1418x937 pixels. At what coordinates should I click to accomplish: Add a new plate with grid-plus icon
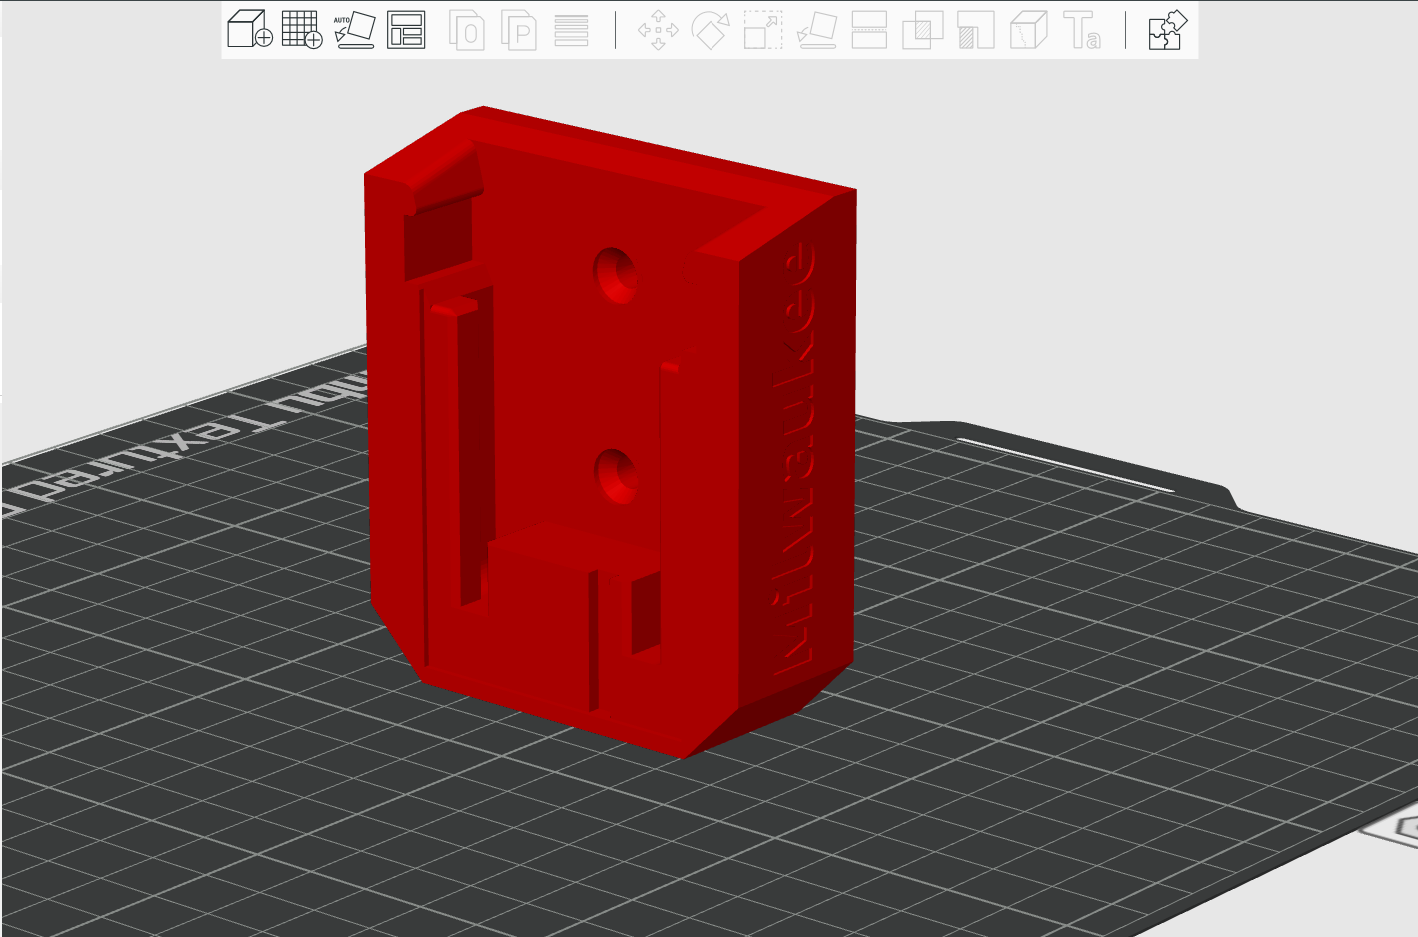302,30
